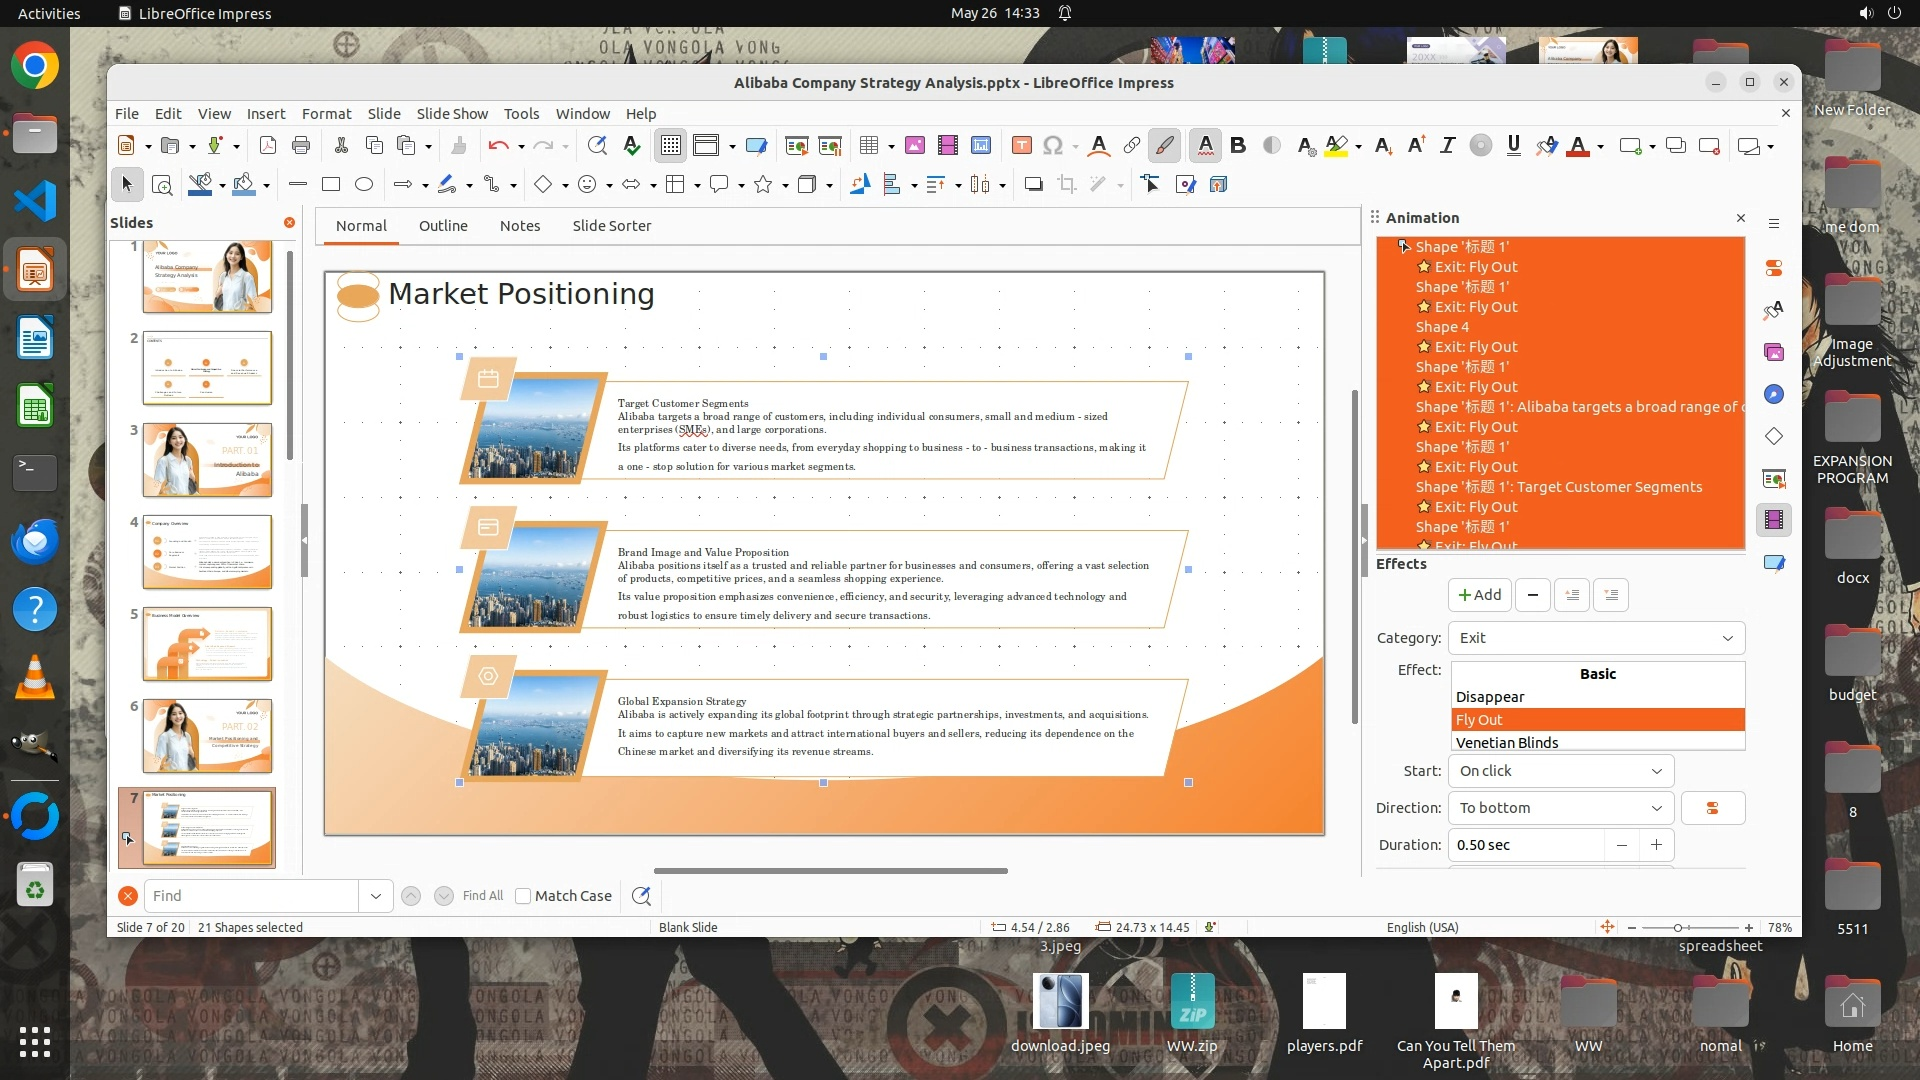The height and width of the screenshot is (1080, 1920).
Task: Click the zoom slider in status bar
Action: click(x=1678, y=928)
